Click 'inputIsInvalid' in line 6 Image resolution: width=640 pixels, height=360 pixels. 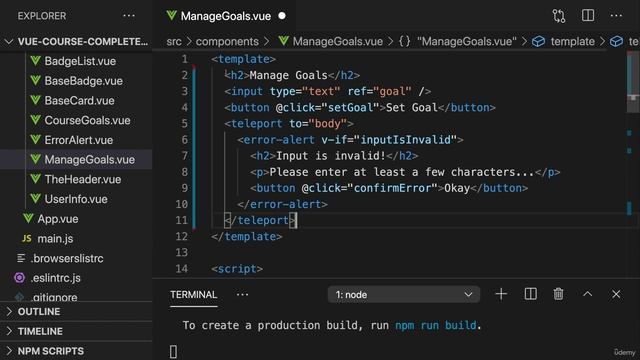(x=405, y=140)
